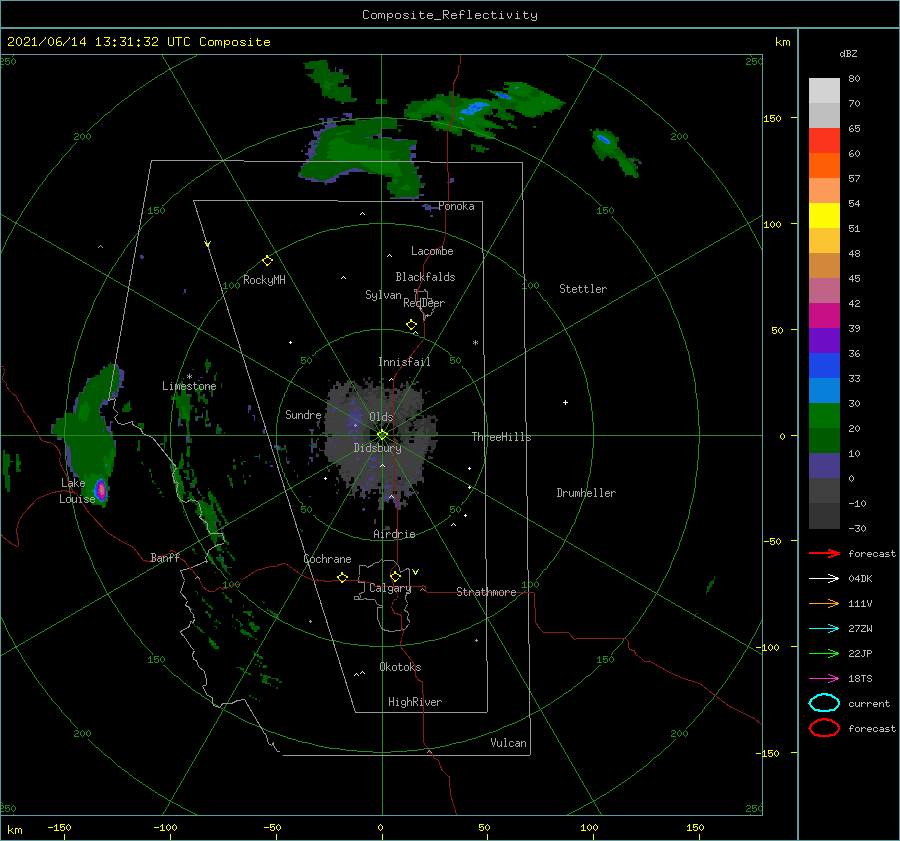Click the white 04DK arrow icon
Screen dimensions: 900x841
point(824,578)
